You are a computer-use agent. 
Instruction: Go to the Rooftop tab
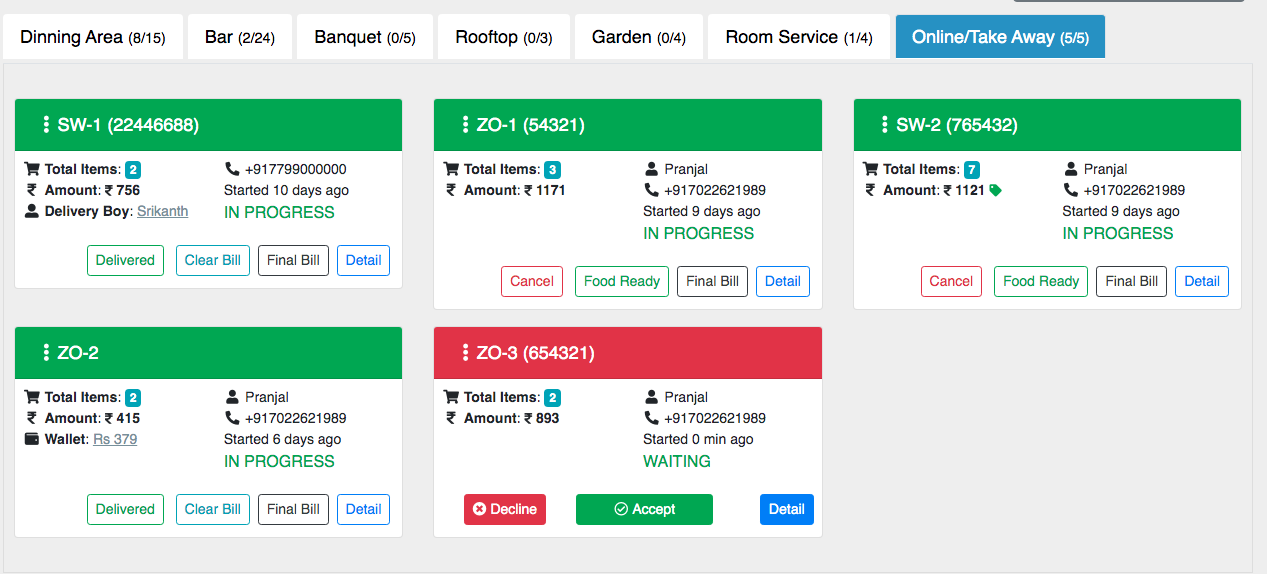(x=503, y=37)
